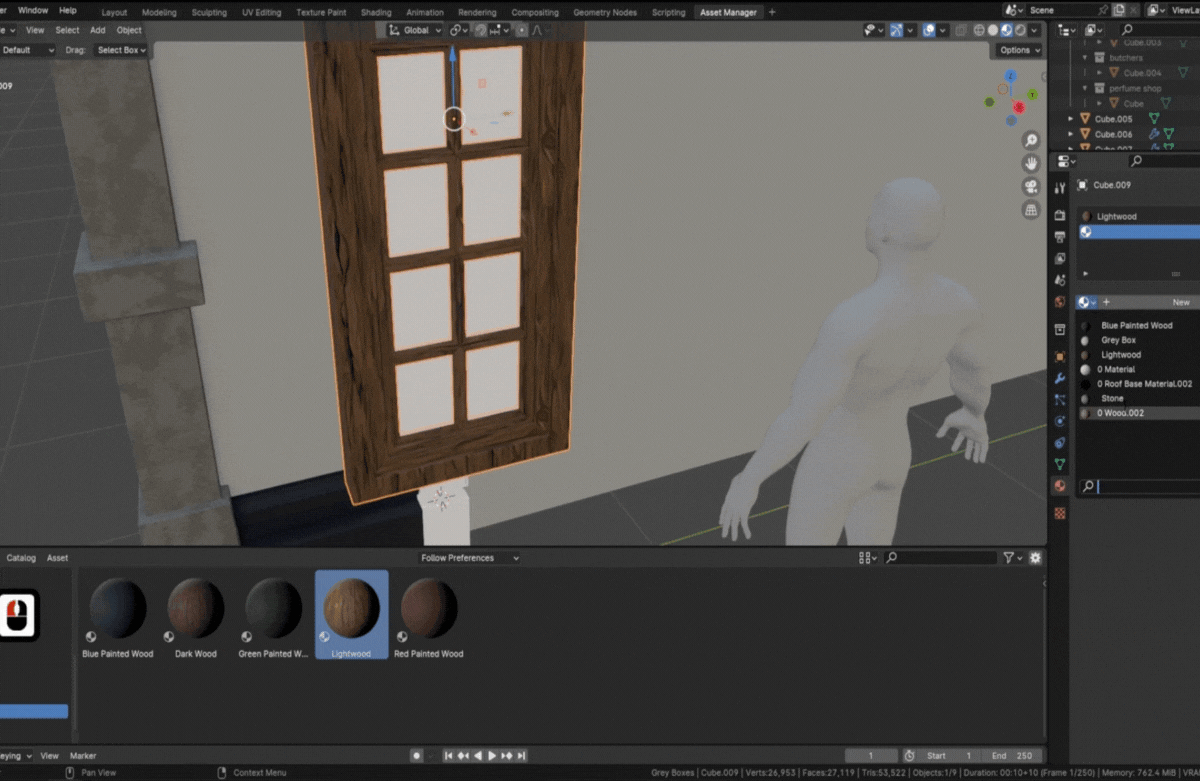Open the Material properties tab icon
The image size is (1200, 781).
click(1060, 486)
